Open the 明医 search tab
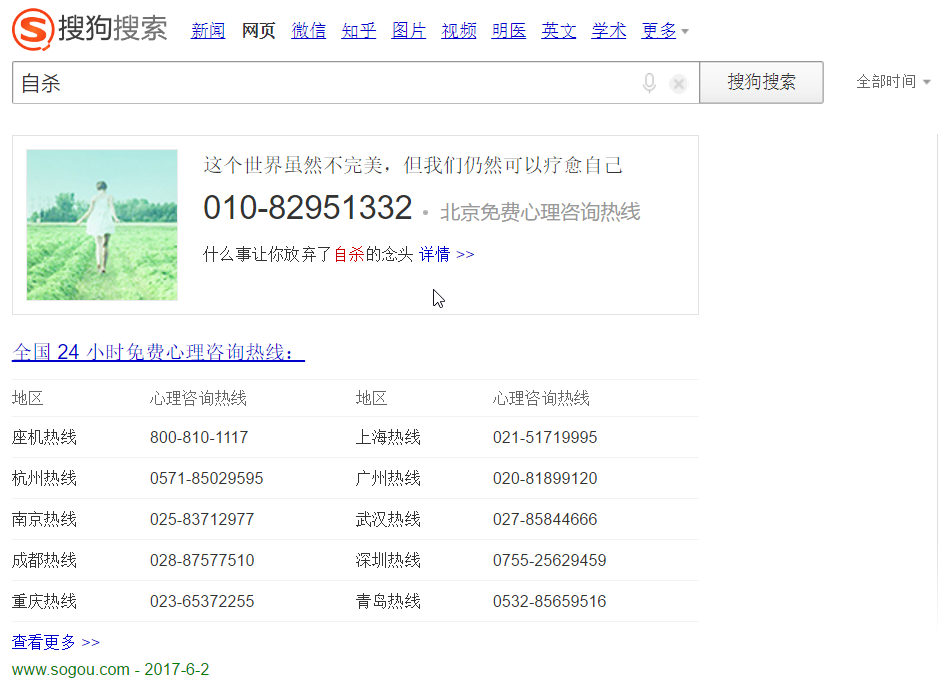The image size is (948, 683). click(x=508, y=31)
